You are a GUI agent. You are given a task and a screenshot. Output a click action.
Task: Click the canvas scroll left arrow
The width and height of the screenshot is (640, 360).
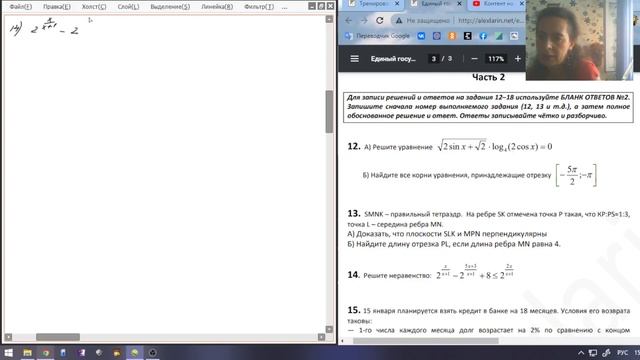[8, 337]
